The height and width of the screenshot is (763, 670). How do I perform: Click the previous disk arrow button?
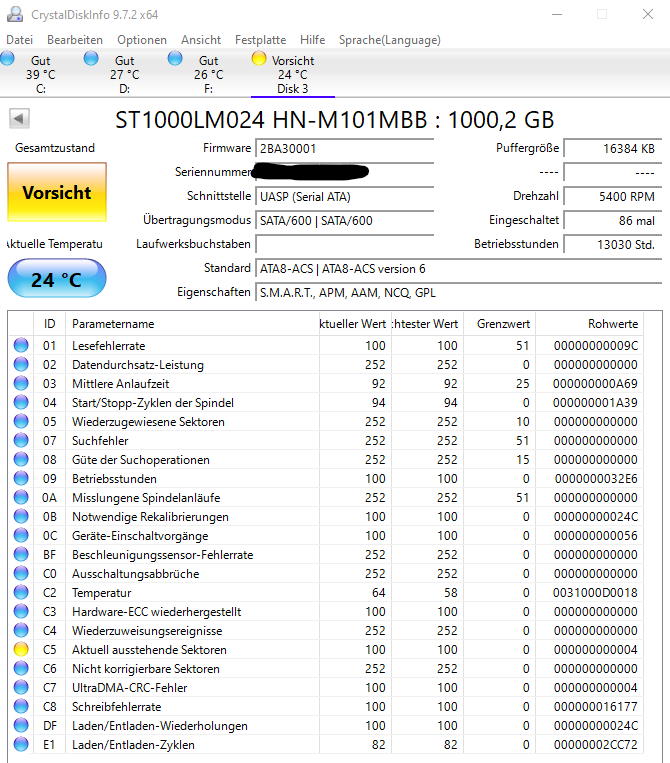pos(19,119)
